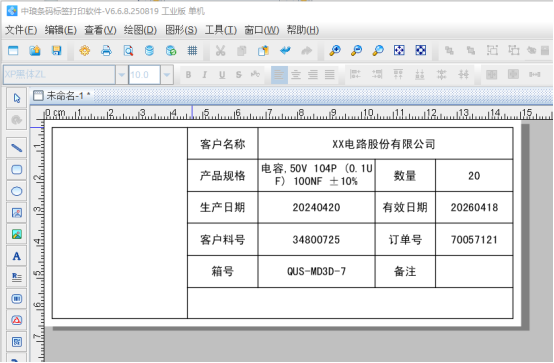554x363 pixels.
Task: Expand the font name dropdown arrow
Action: [x=122, y=75]
